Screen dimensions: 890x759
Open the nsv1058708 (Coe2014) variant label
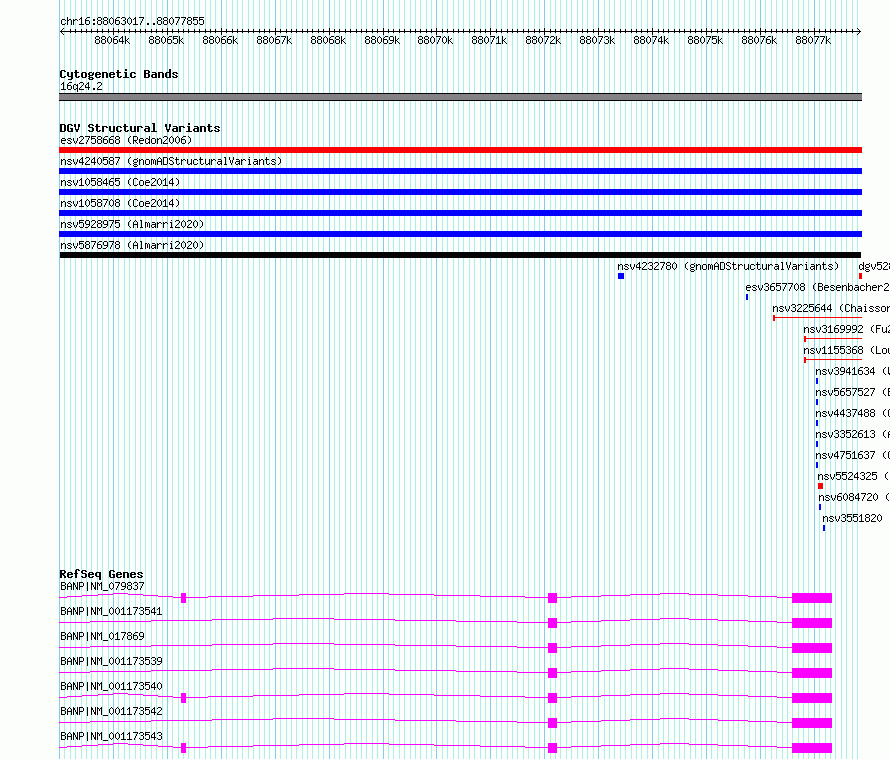(120, 203)
